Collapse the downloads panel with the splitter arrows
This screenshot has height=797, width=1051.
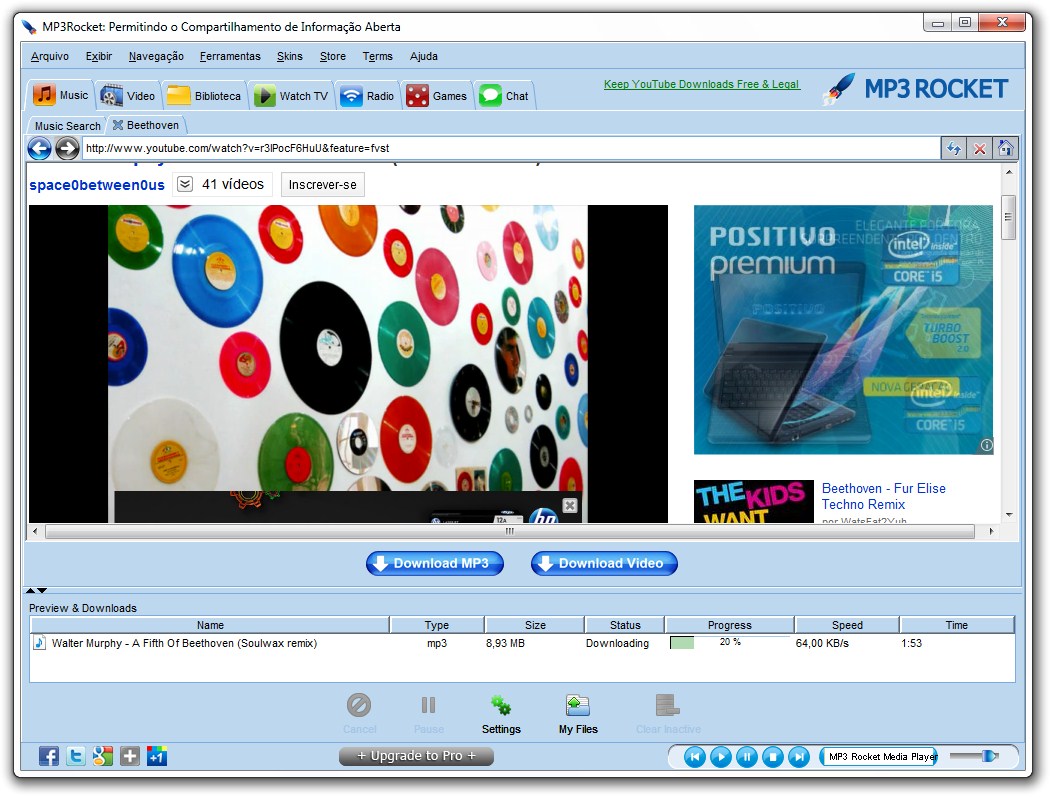(x=36, y=591)
